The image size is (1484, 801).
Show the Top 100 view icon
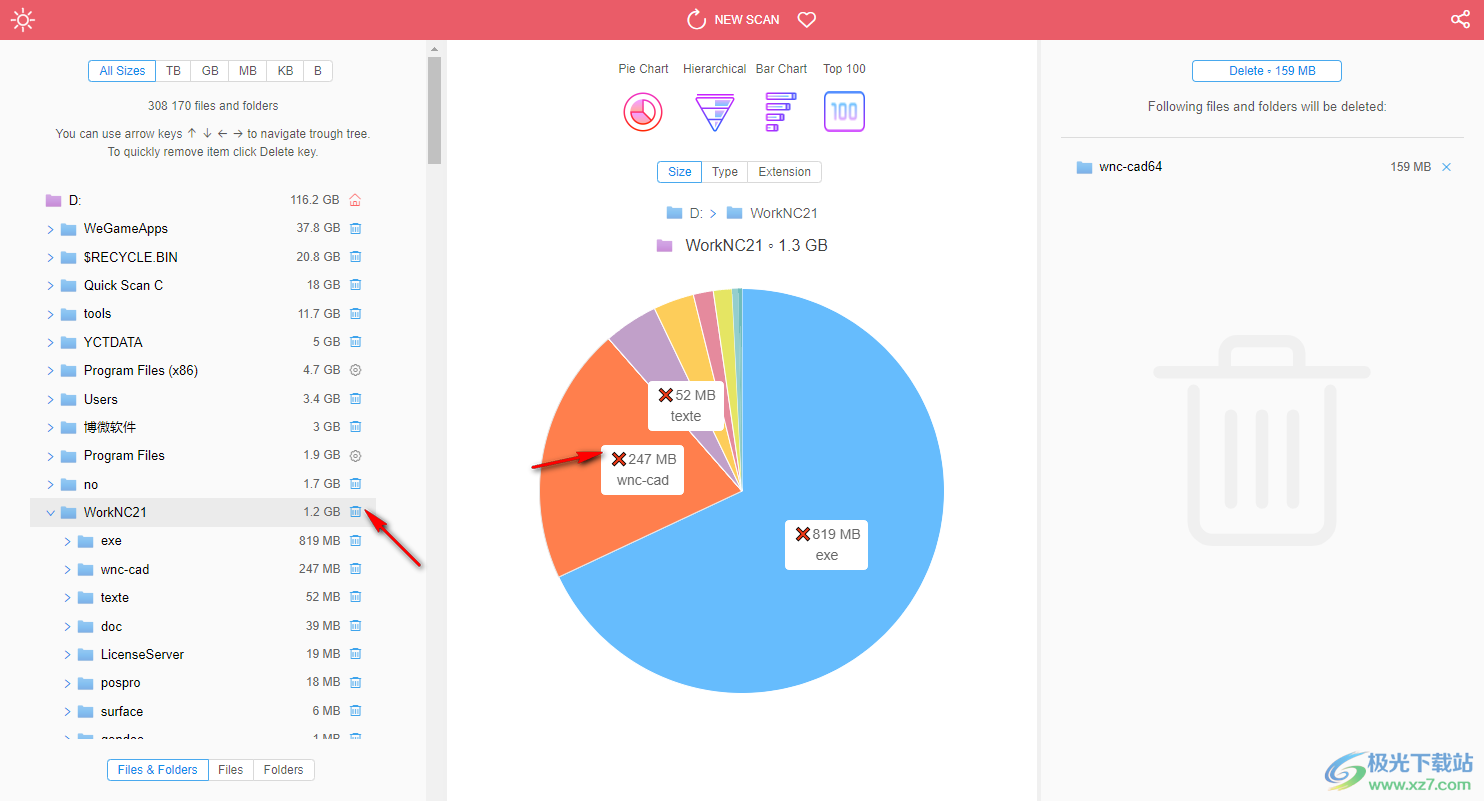click(x=844, y=111)
